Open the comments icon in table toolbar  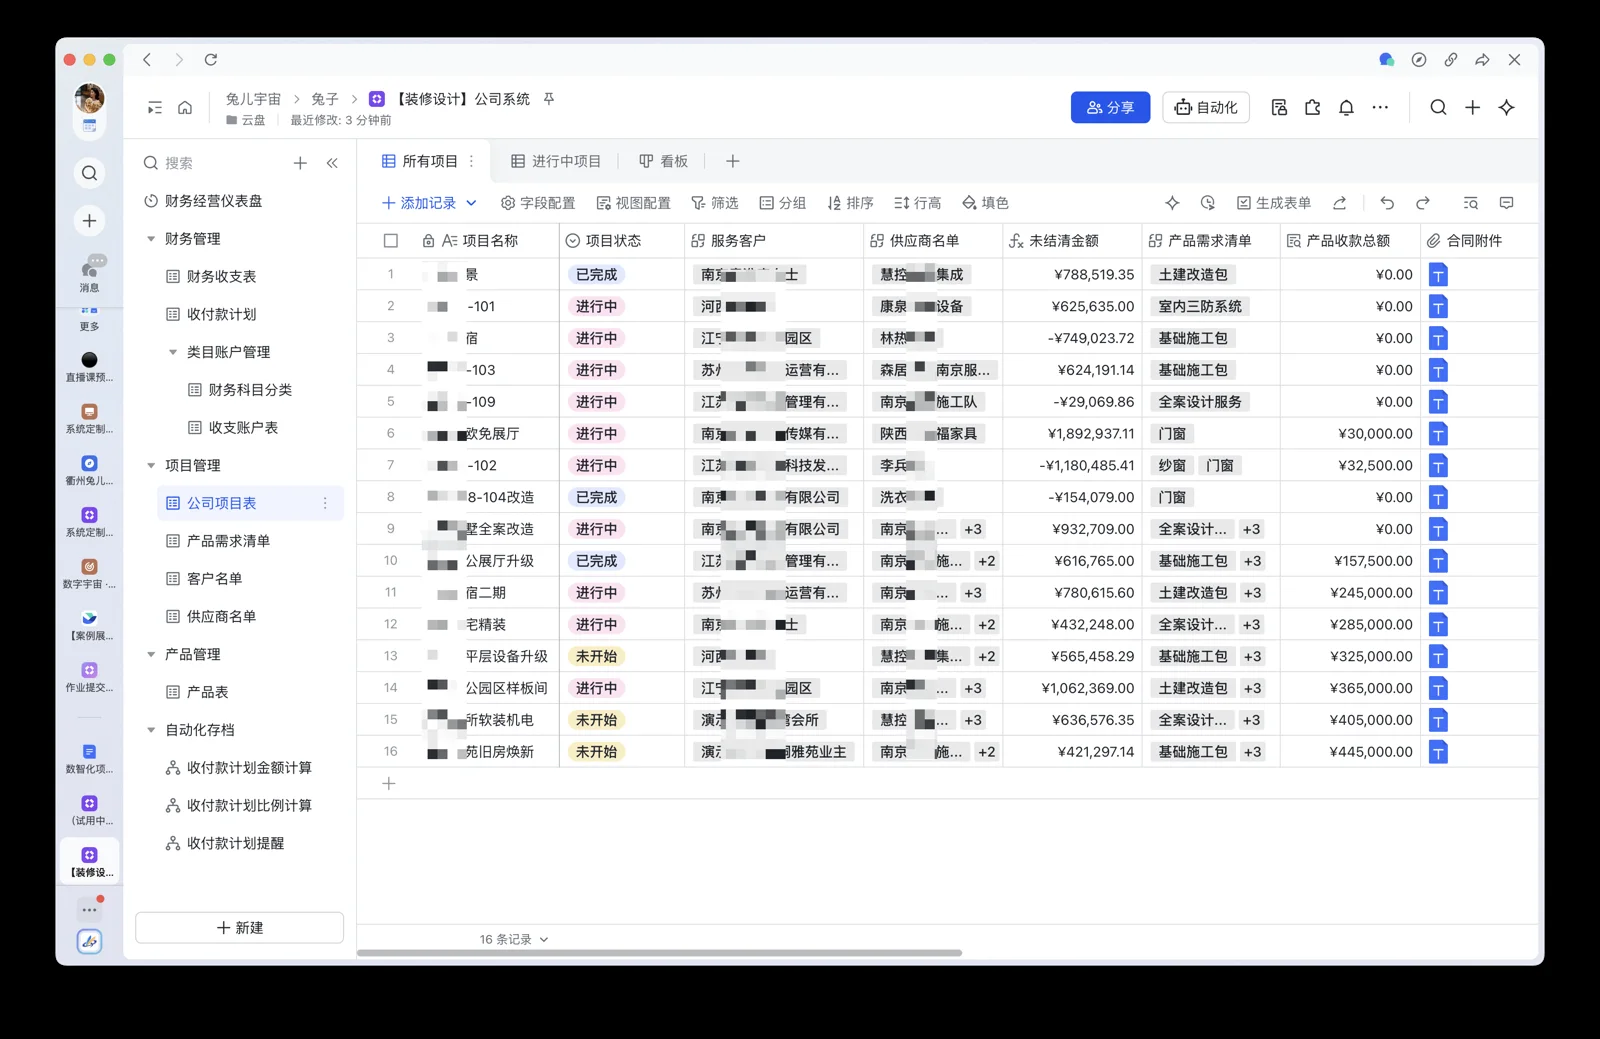[x=1507, y=203]
